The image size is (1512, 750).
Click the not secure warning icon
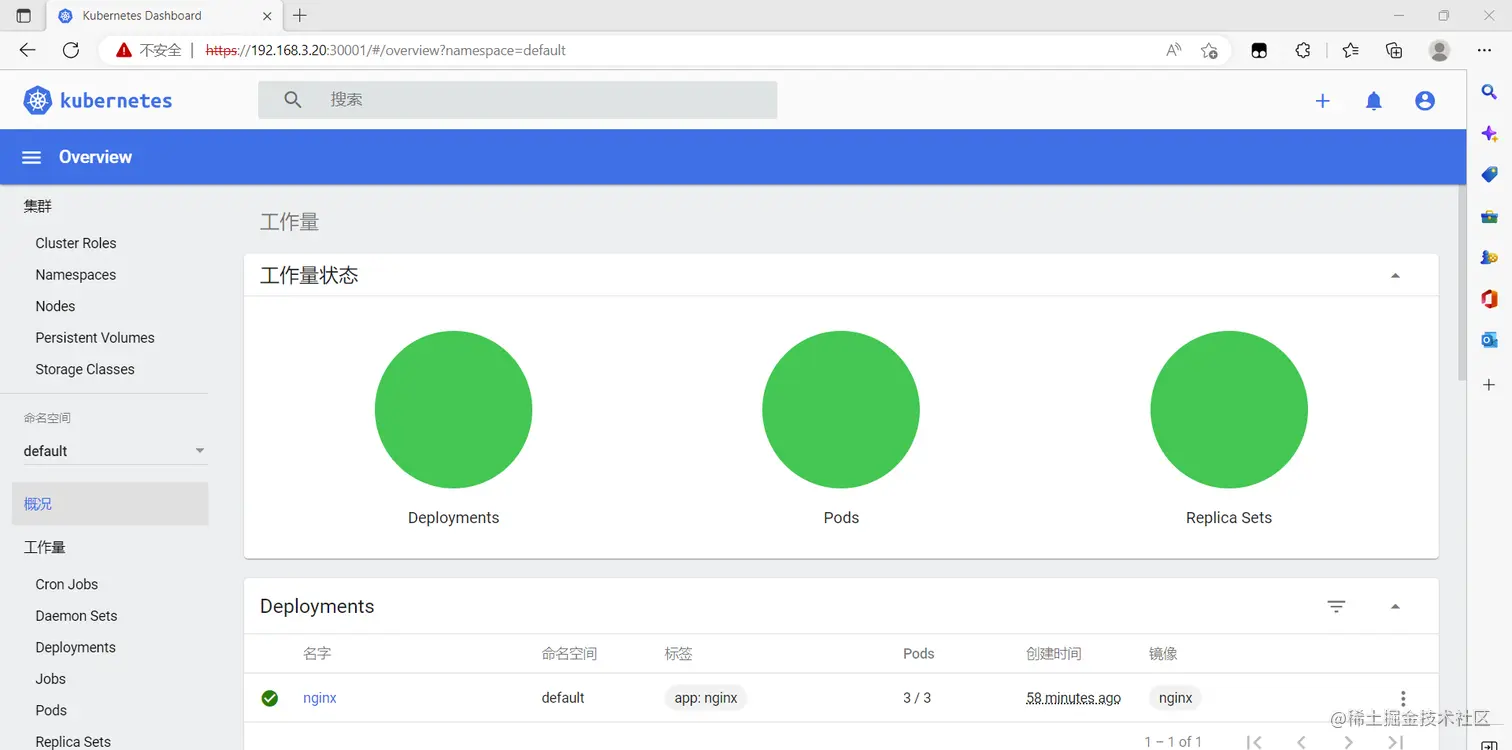(124, 50)
